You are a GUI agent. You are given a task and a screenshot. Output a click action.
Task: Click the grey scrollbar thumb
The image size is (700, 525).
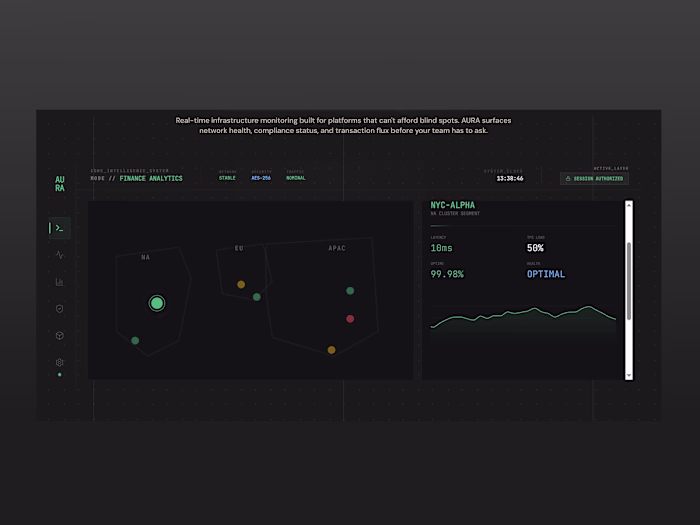629,281
